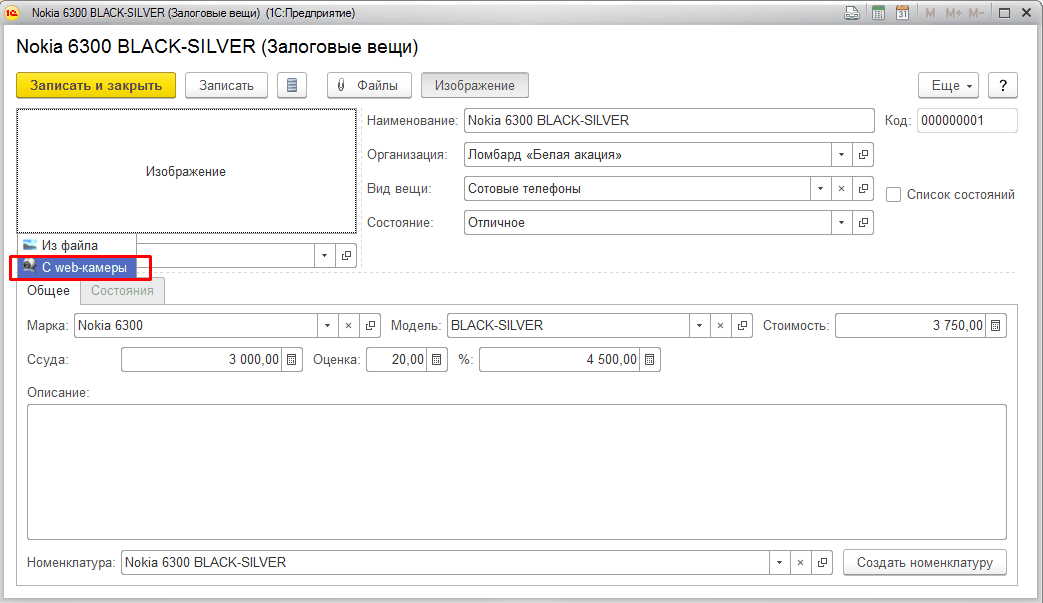Click the report list icon button beside Записать

click(x=292, y=86)
